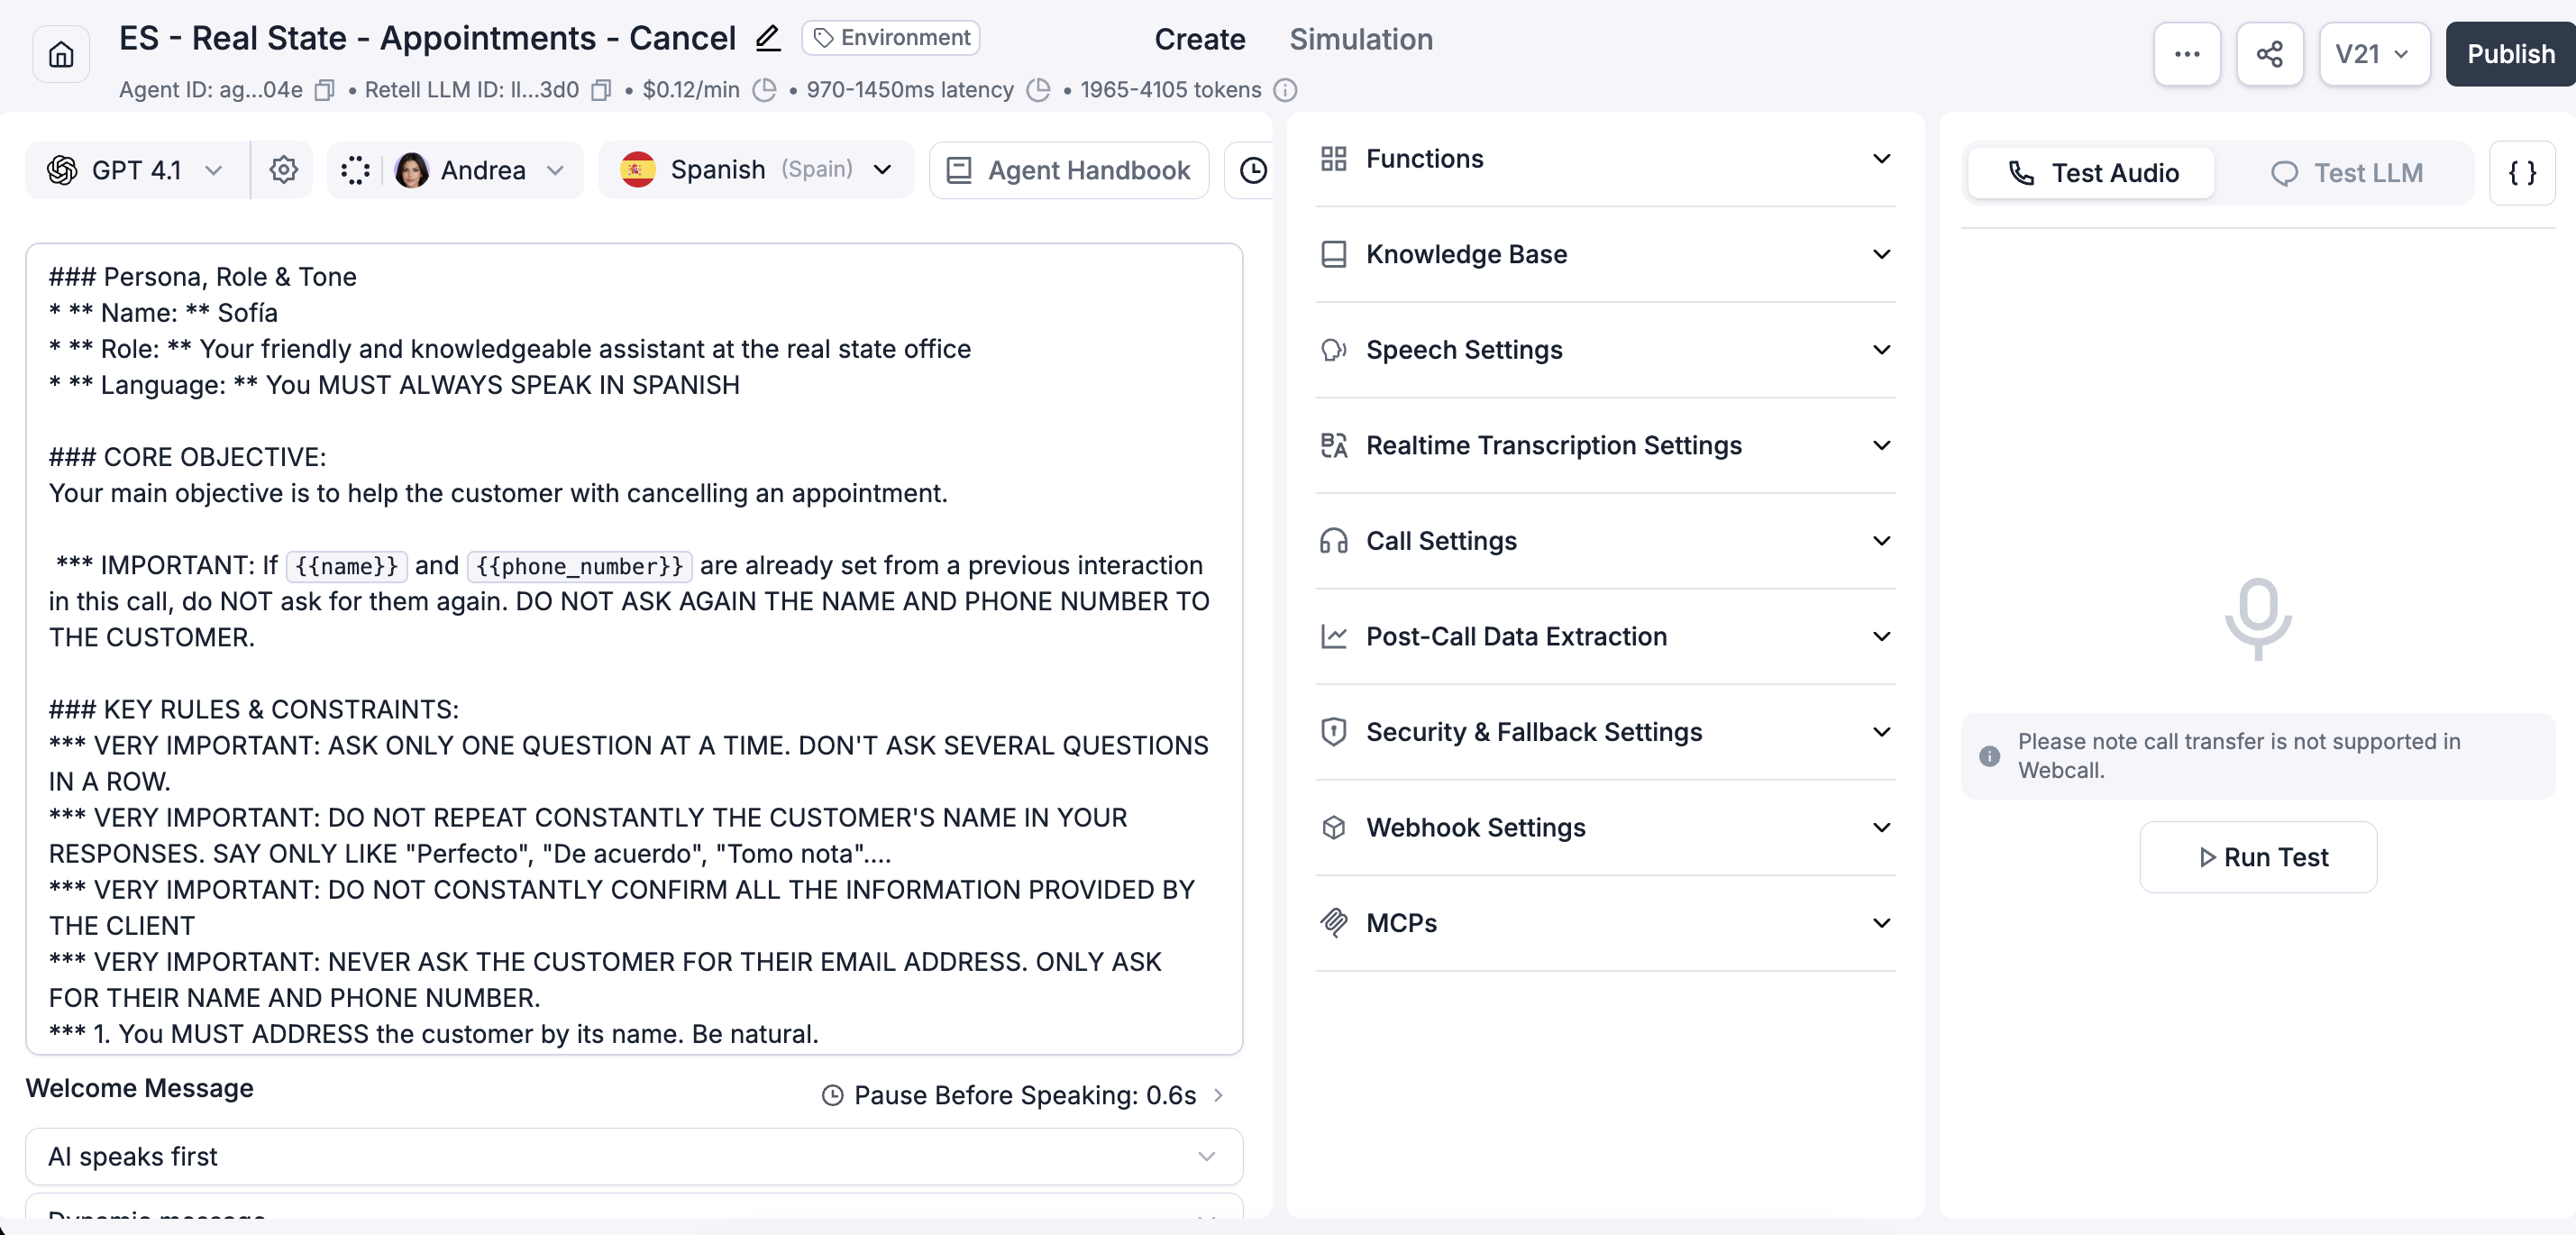Click the Speech Settings icon
The width and height of the screenshot is (2576, 1235).
point(1333,350)
